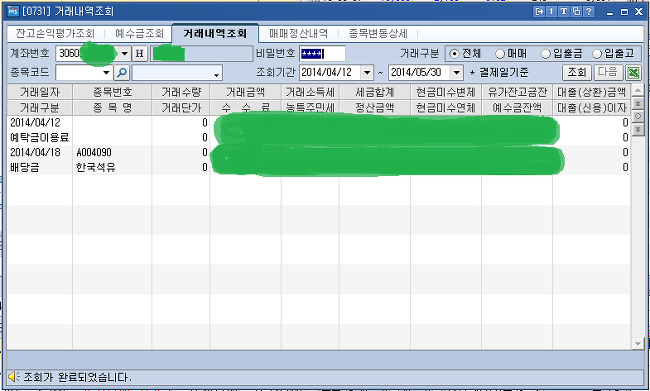Switch to 예수금조회 tab
This screenshot has width=650, height=391.
140,33
